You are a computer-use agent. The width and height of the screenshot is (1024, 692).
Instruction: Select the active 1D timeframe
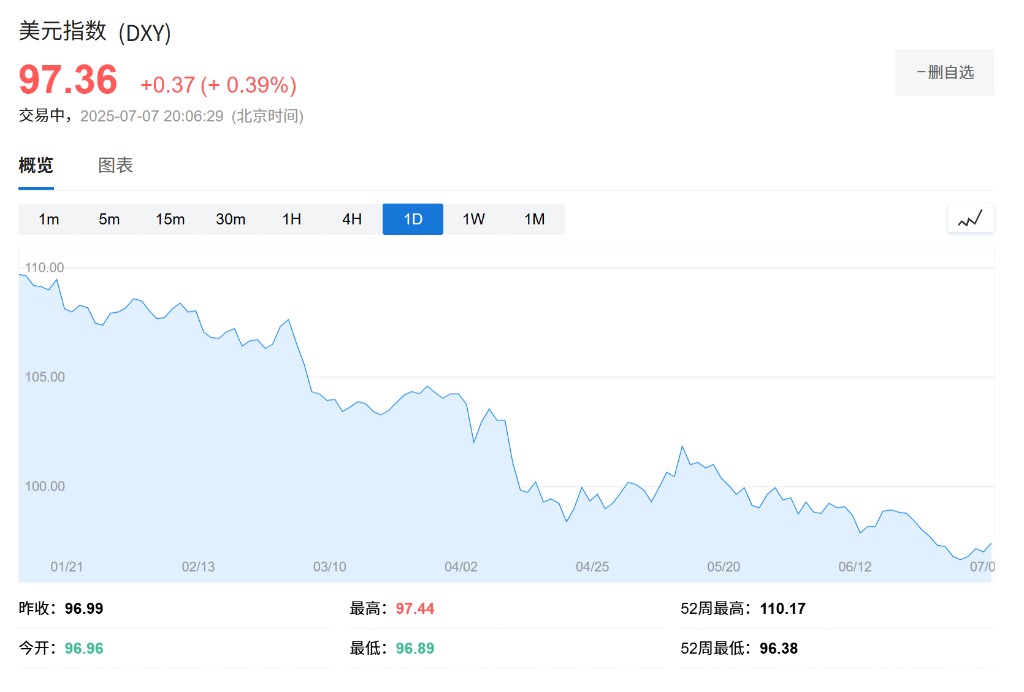point(413,219)
